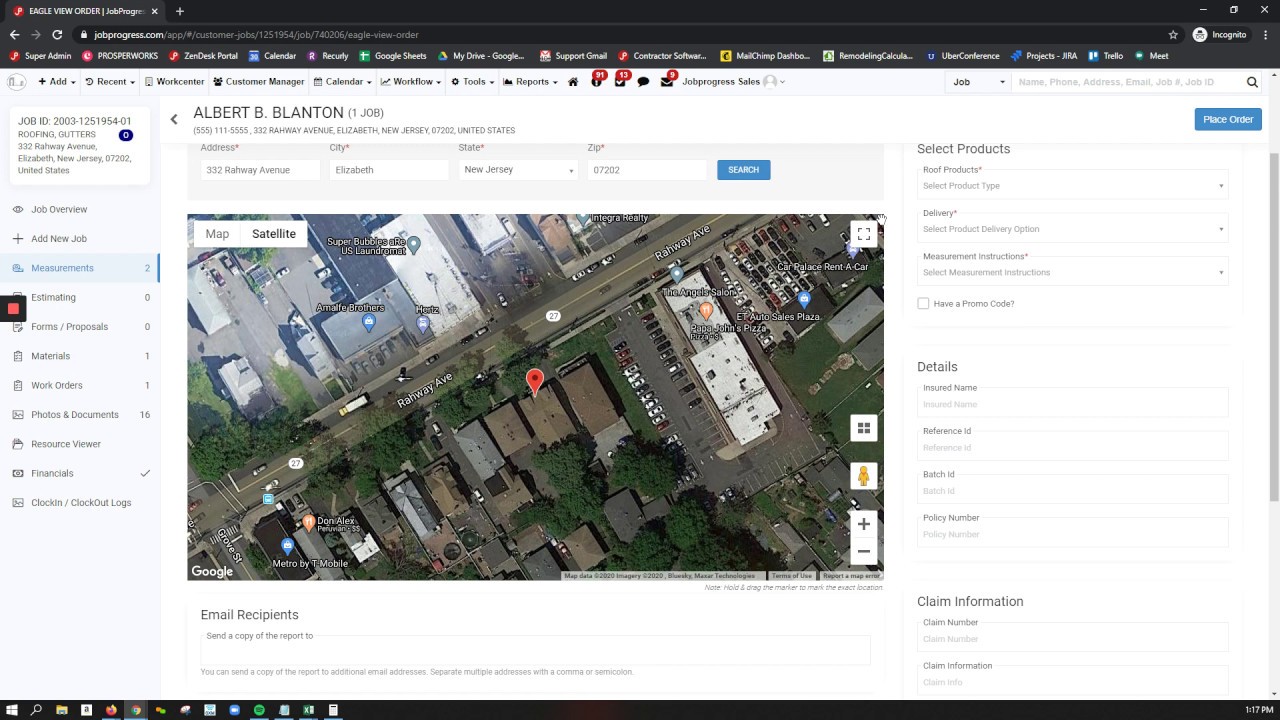This screenshot has height=720, width=1280.
Task: Open the Google Sheets bookmark
Action: pos(393,56)
